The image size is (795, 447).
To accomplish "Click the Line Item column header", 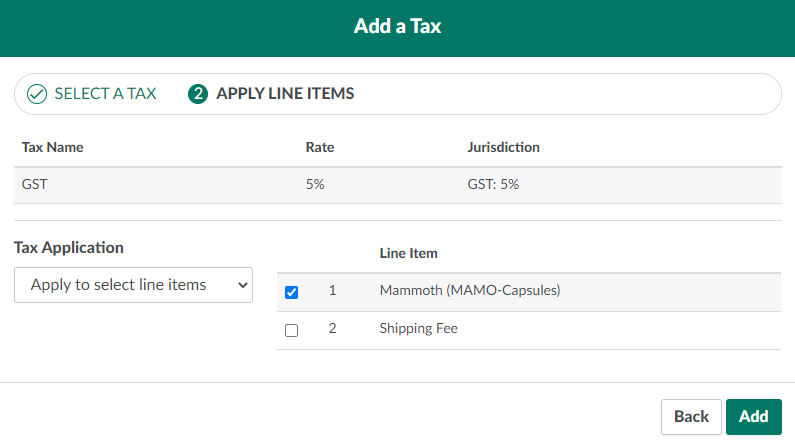I will [408, 253].
